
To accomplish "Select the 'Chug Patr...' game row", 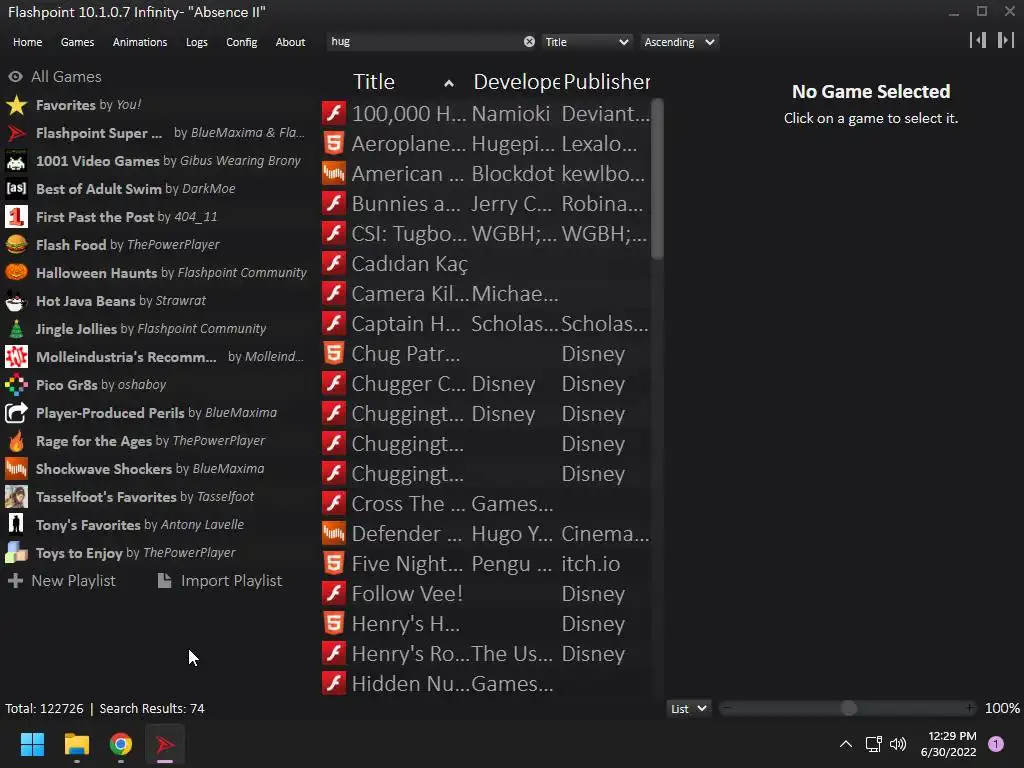I will pos(486,353).
